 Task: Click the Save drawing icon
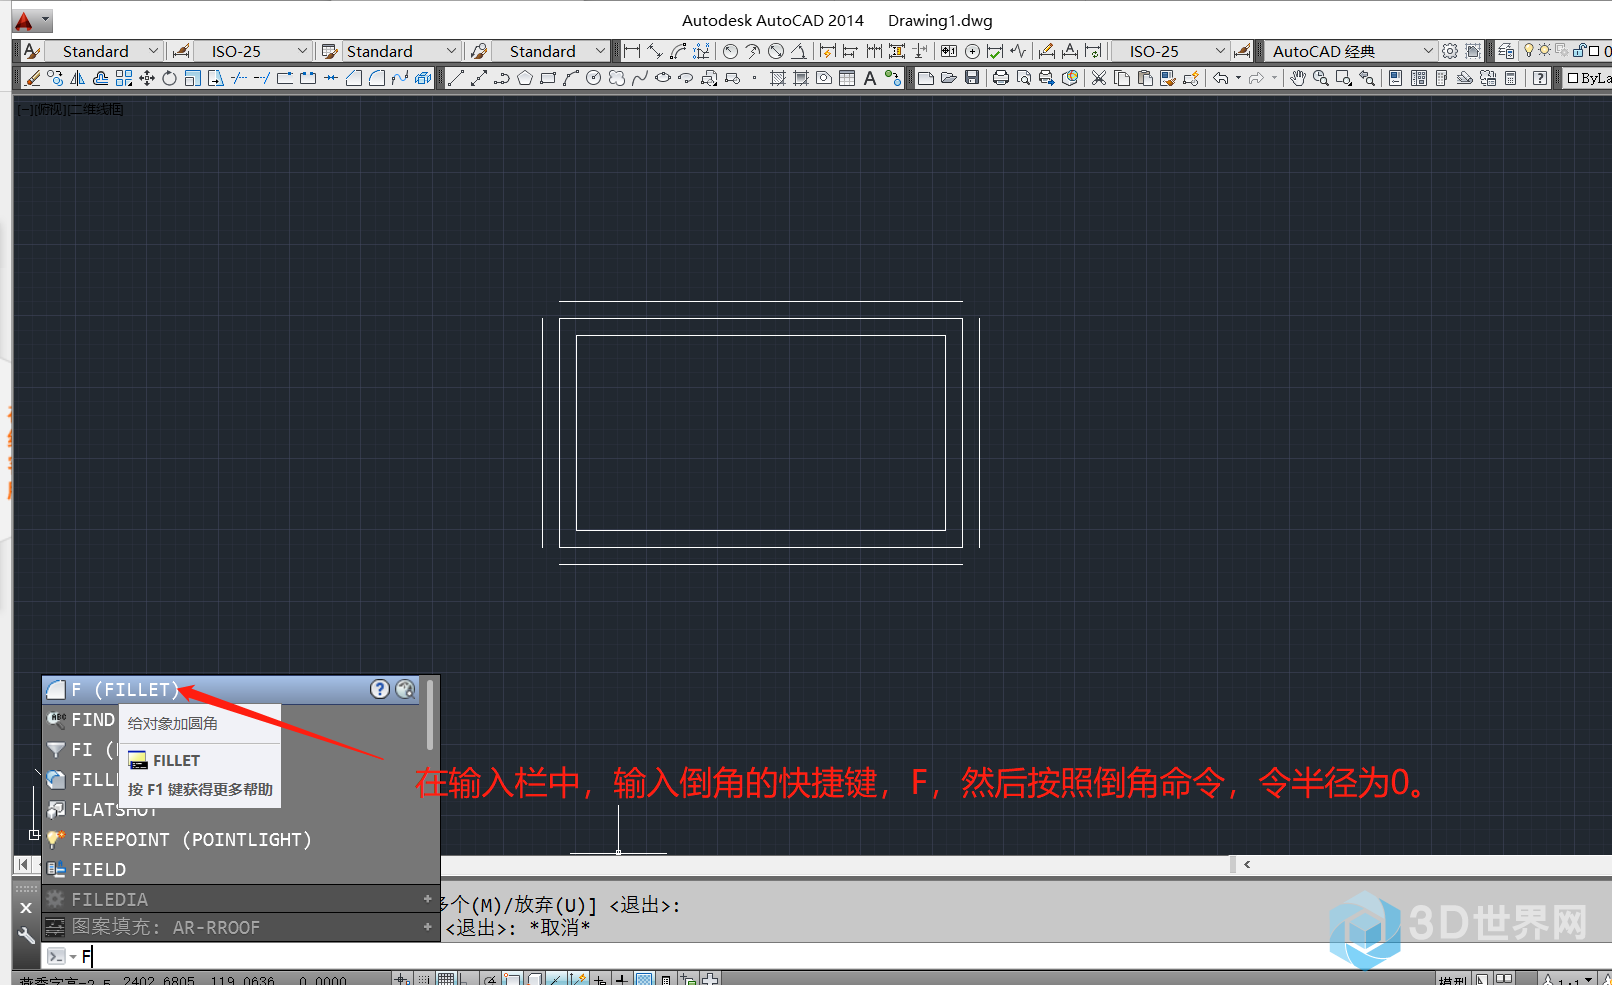(x=971, y=78)
